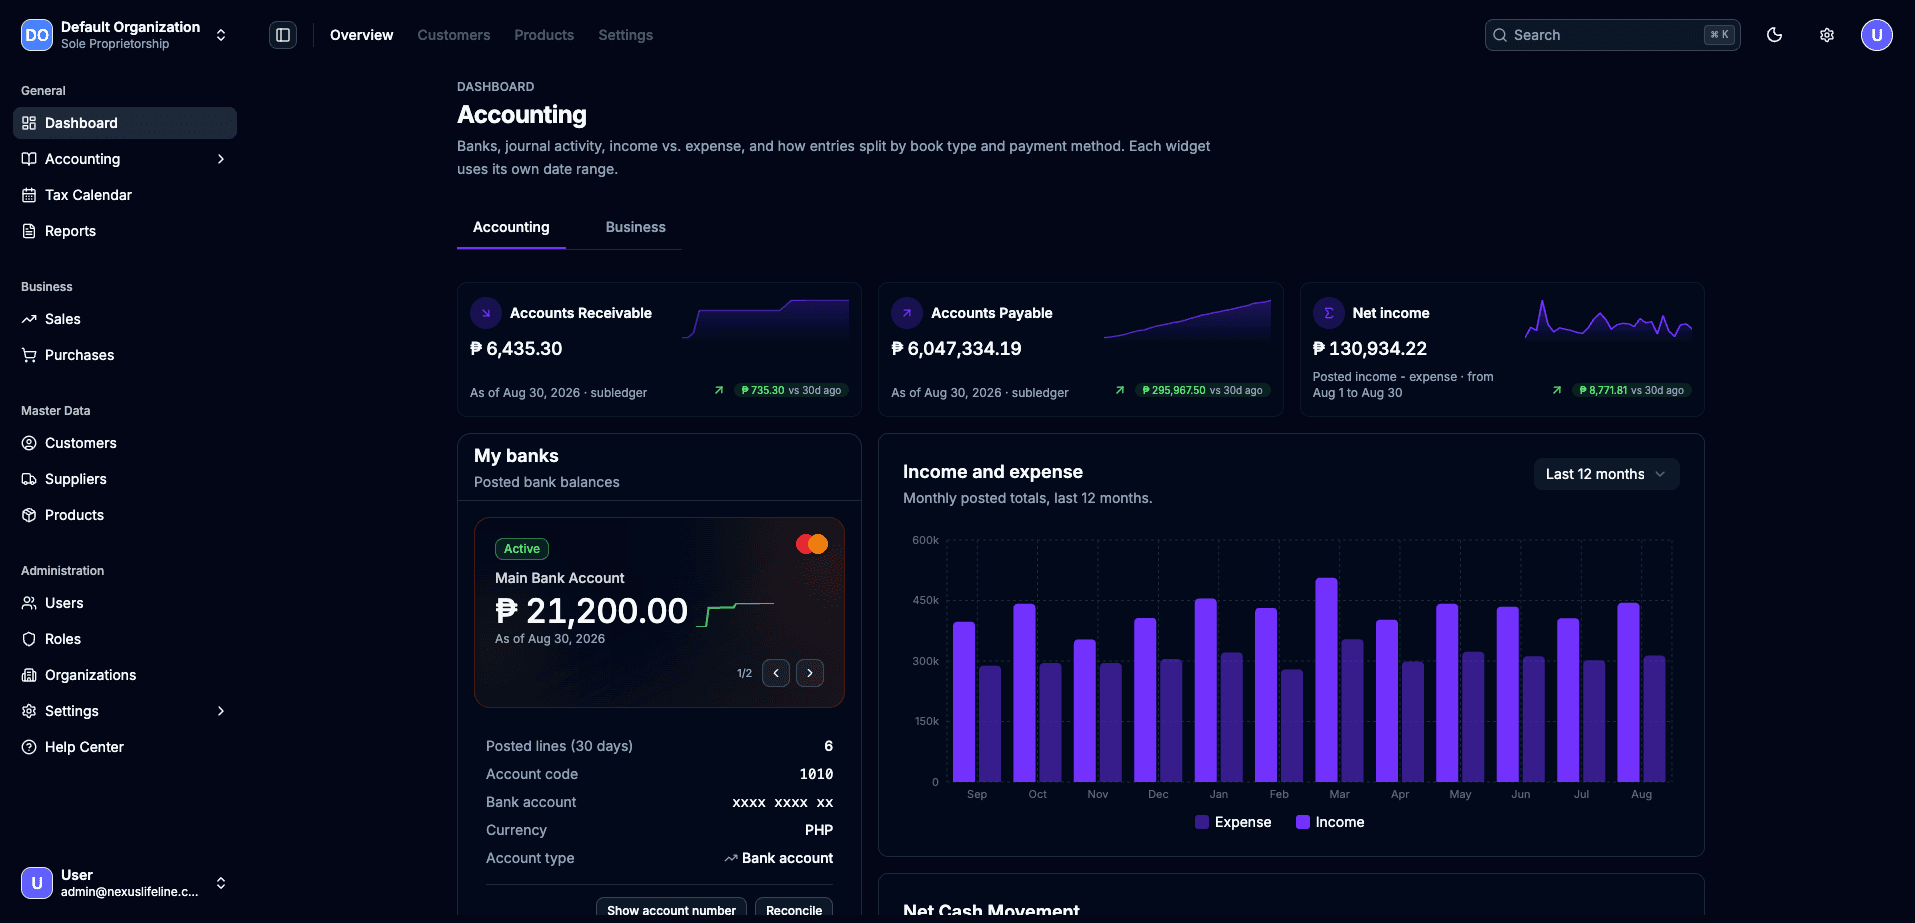Go to next bank card
1915x923 pixels.
tap(810, 673)
